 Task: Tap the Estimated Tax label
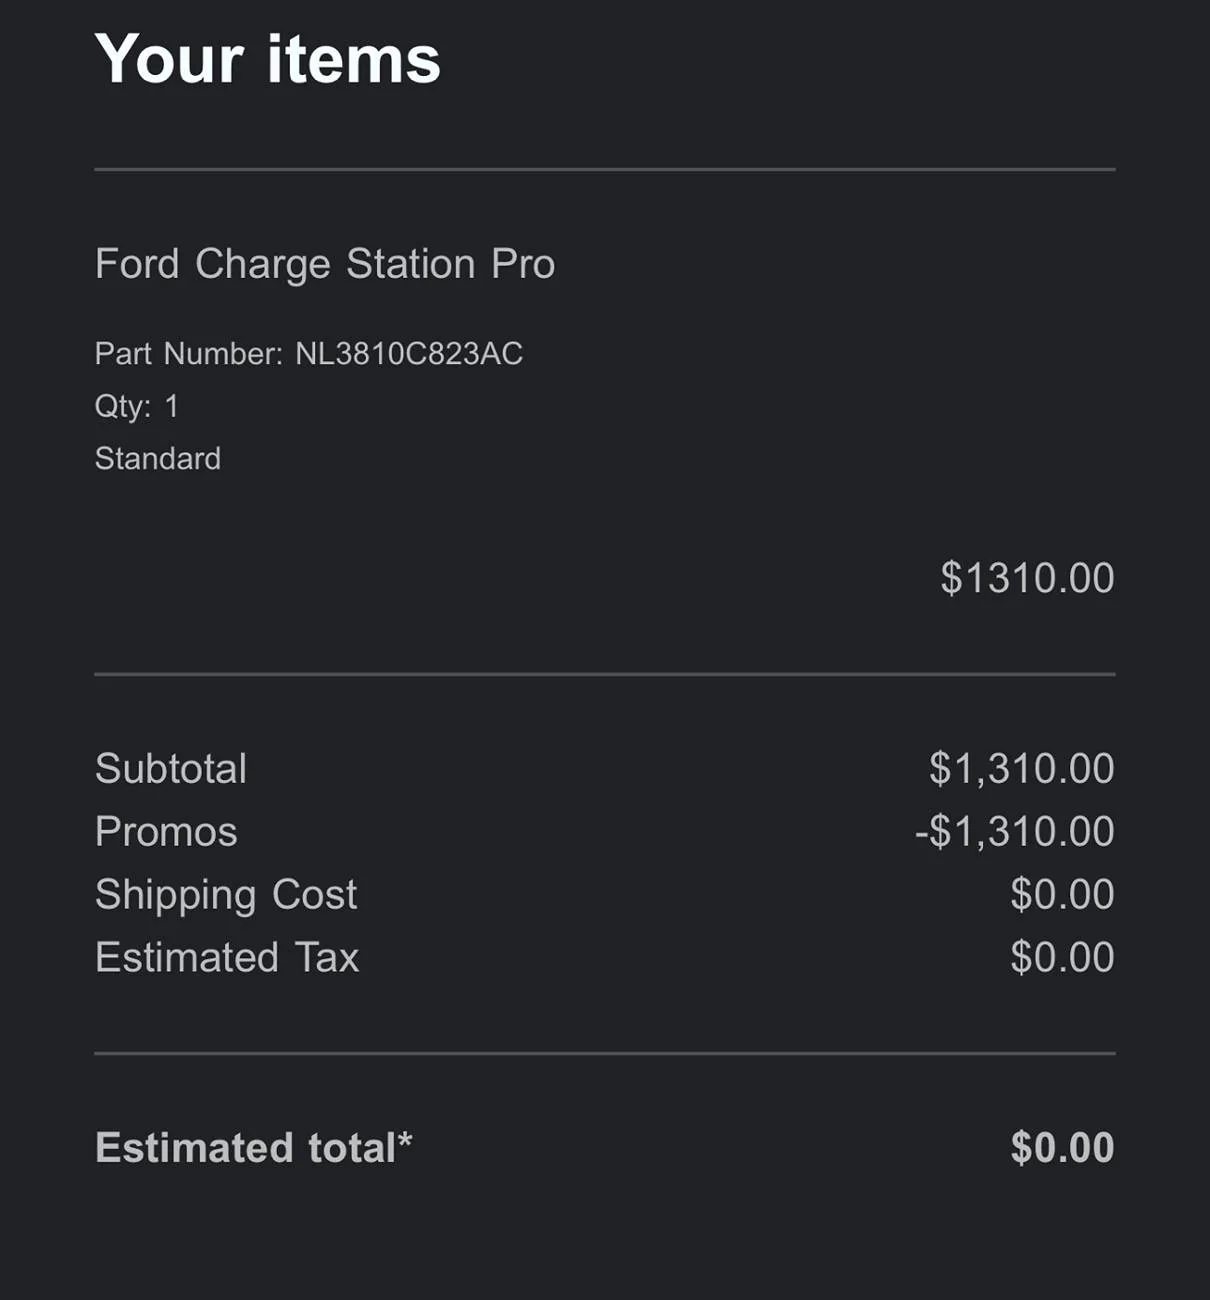226,958
